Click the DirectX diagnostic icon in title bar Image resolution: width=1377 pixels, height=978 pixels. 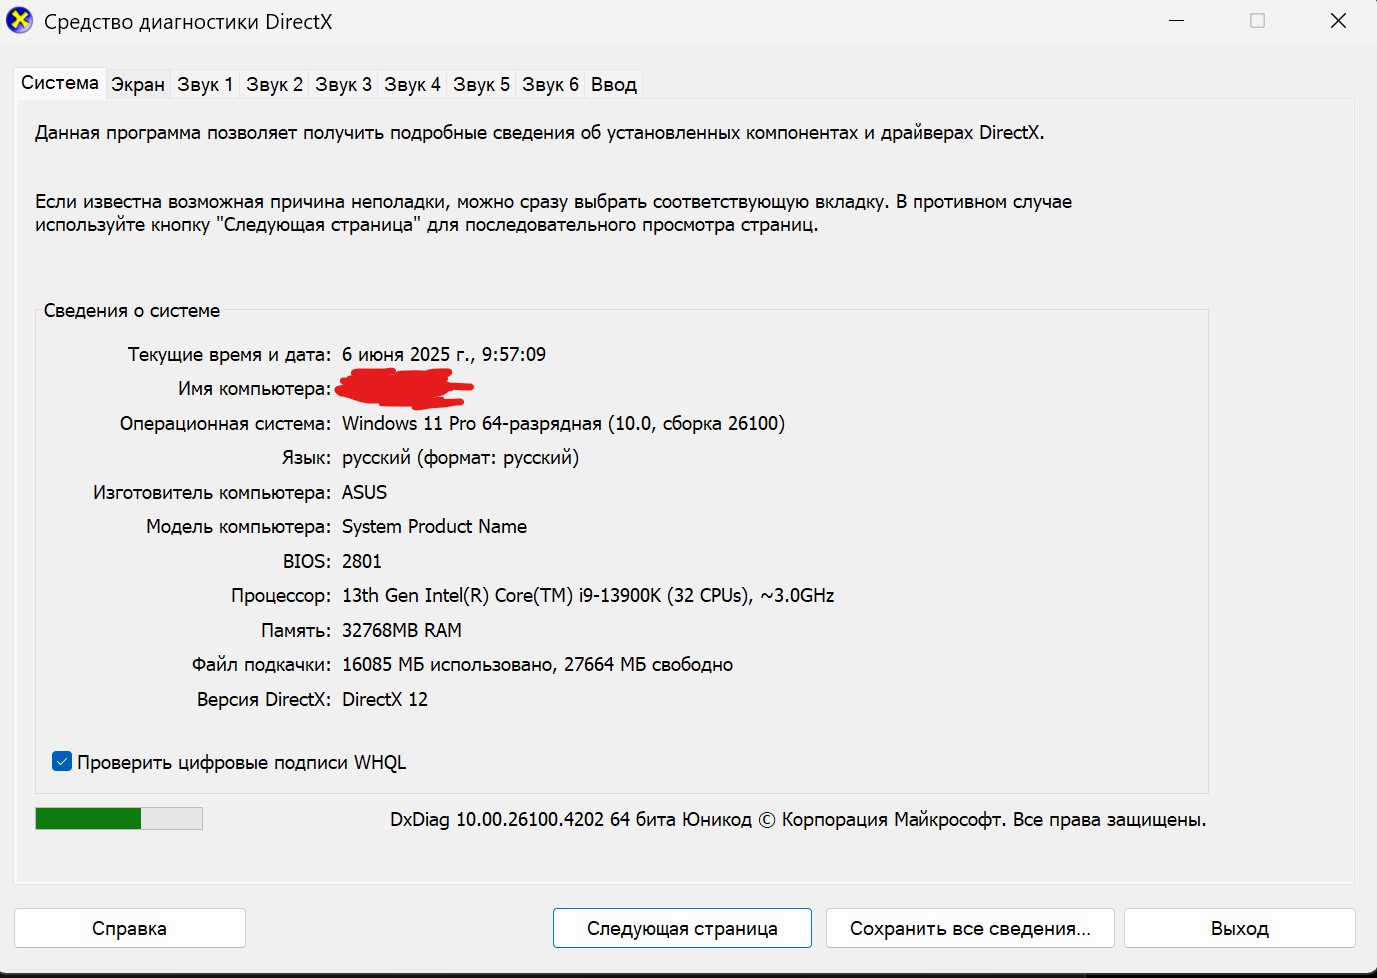19,21
